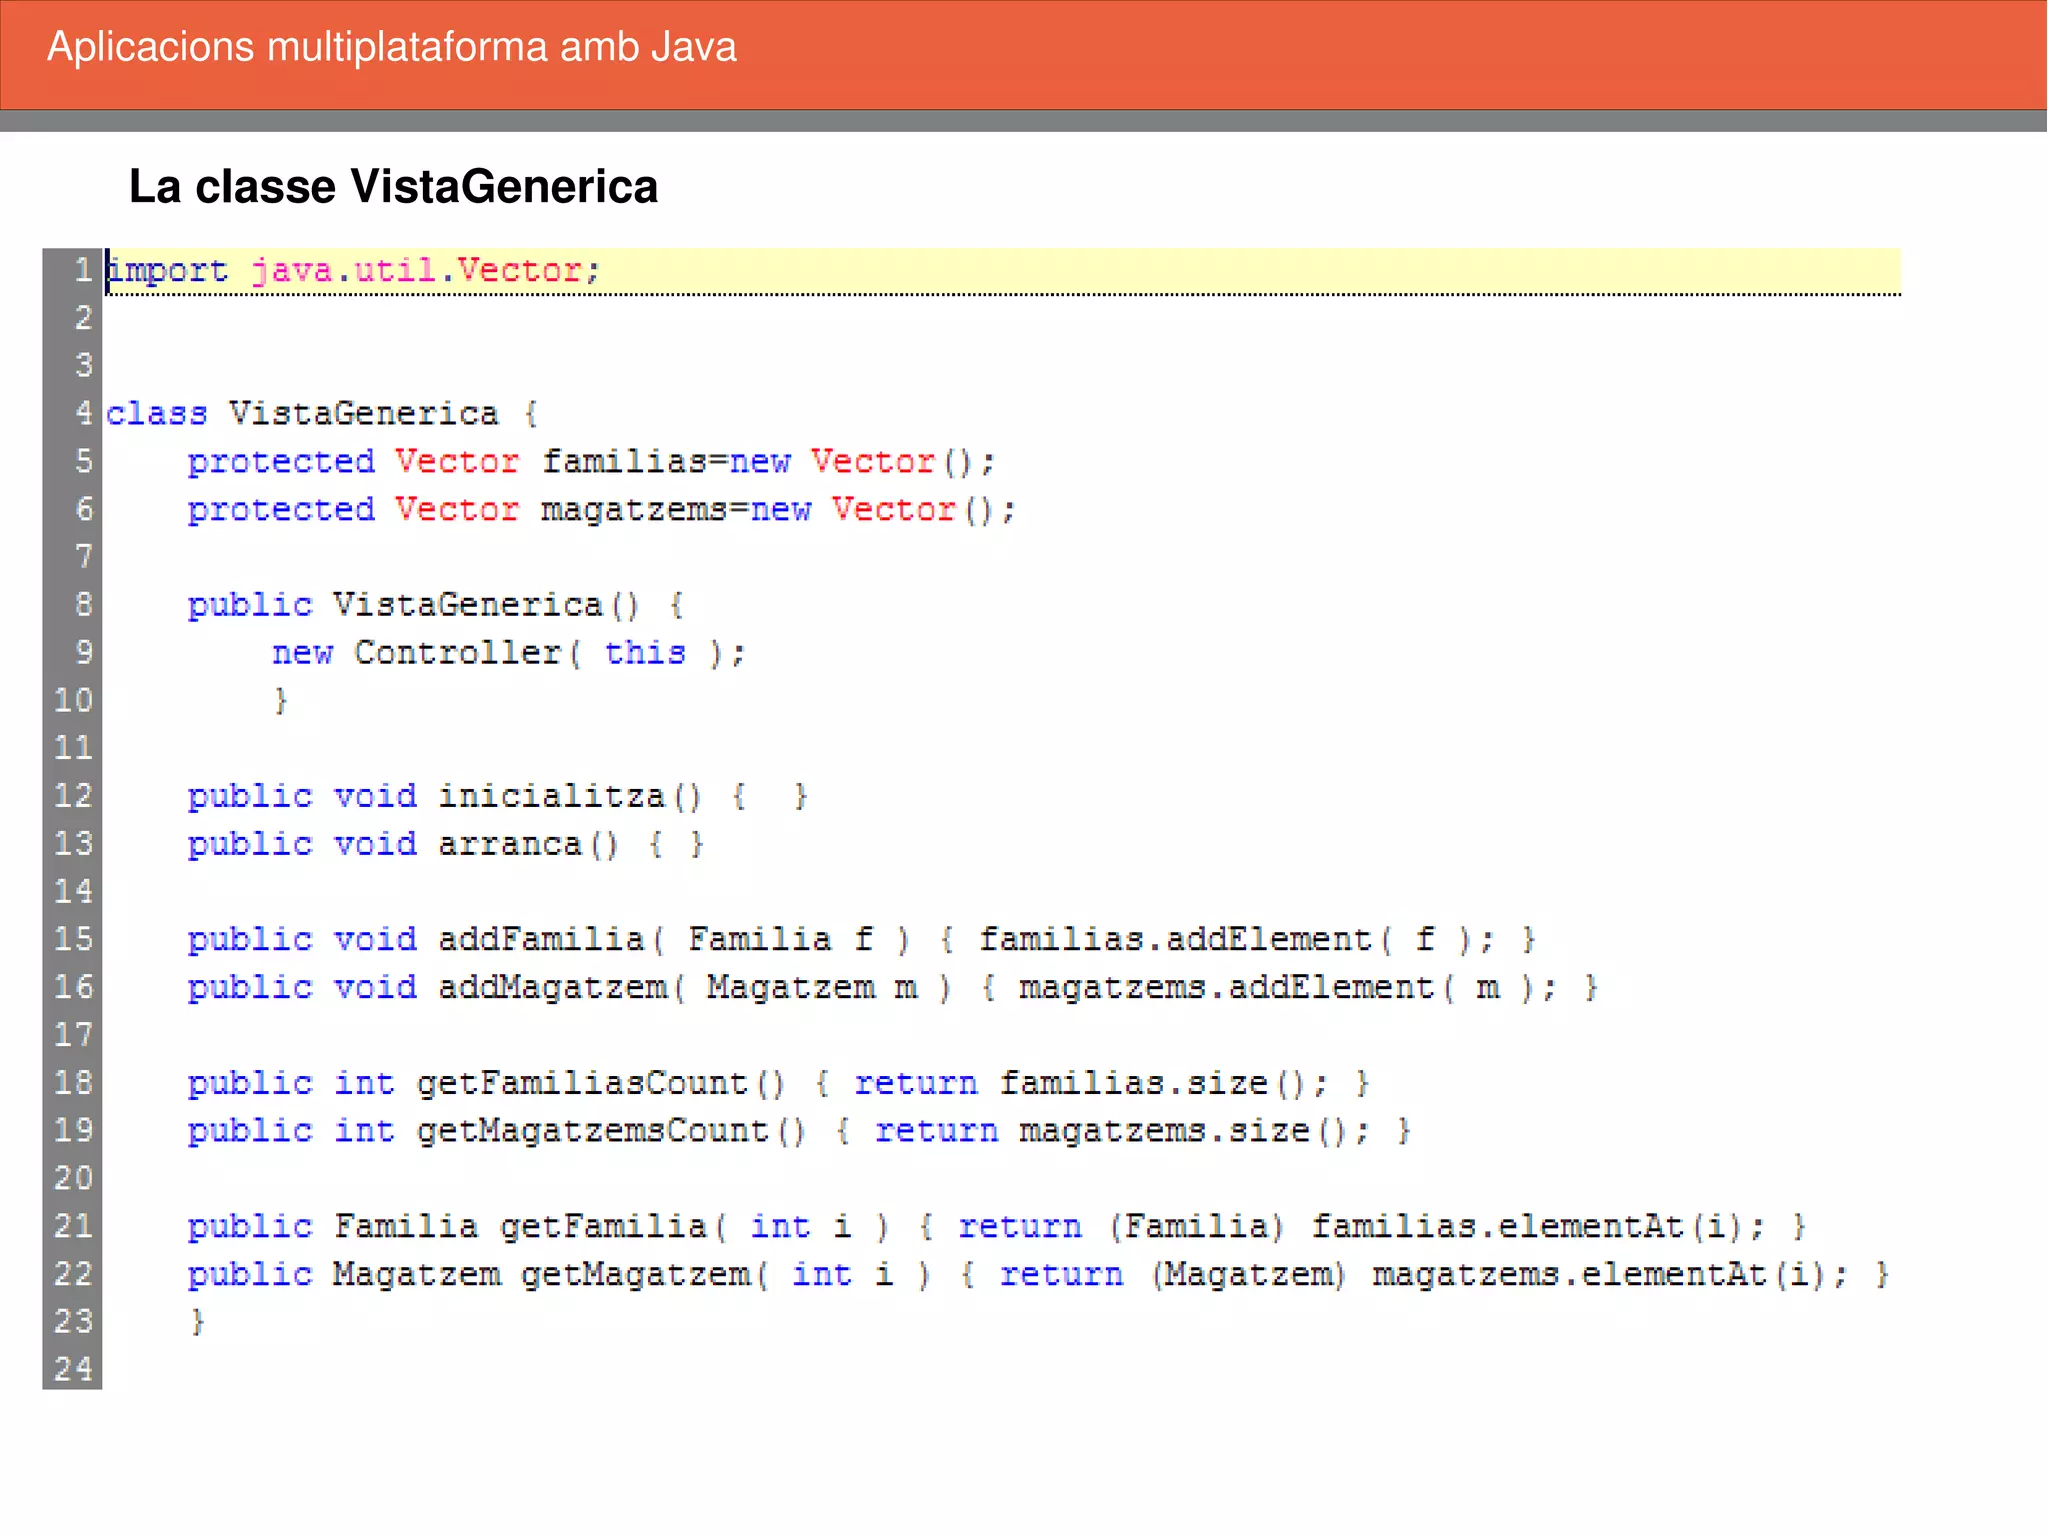Click line number 4 in the gutter
This screenshot has height=1535, width=2048.
83,413
